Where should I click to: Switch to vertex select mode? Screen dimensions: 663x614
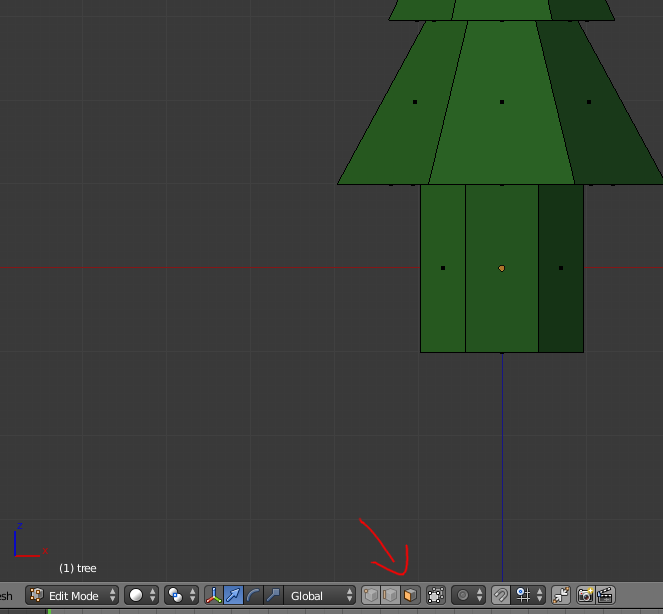(x=371, y=595)
